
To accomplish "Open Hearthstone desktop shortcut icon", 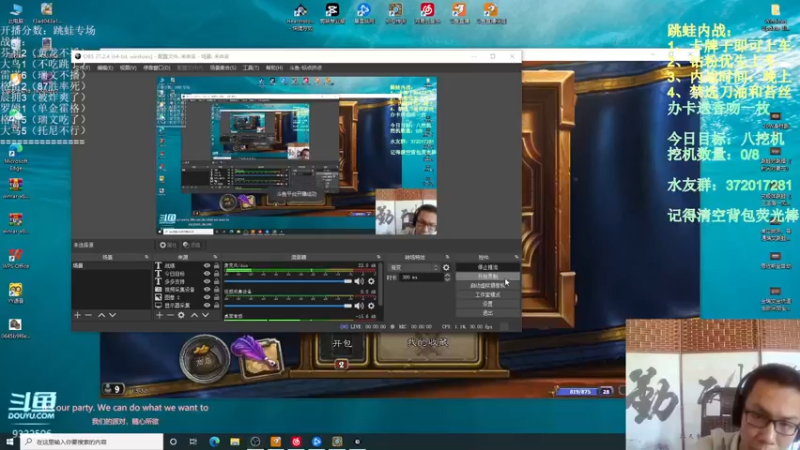I will click(x=300, y=17).
